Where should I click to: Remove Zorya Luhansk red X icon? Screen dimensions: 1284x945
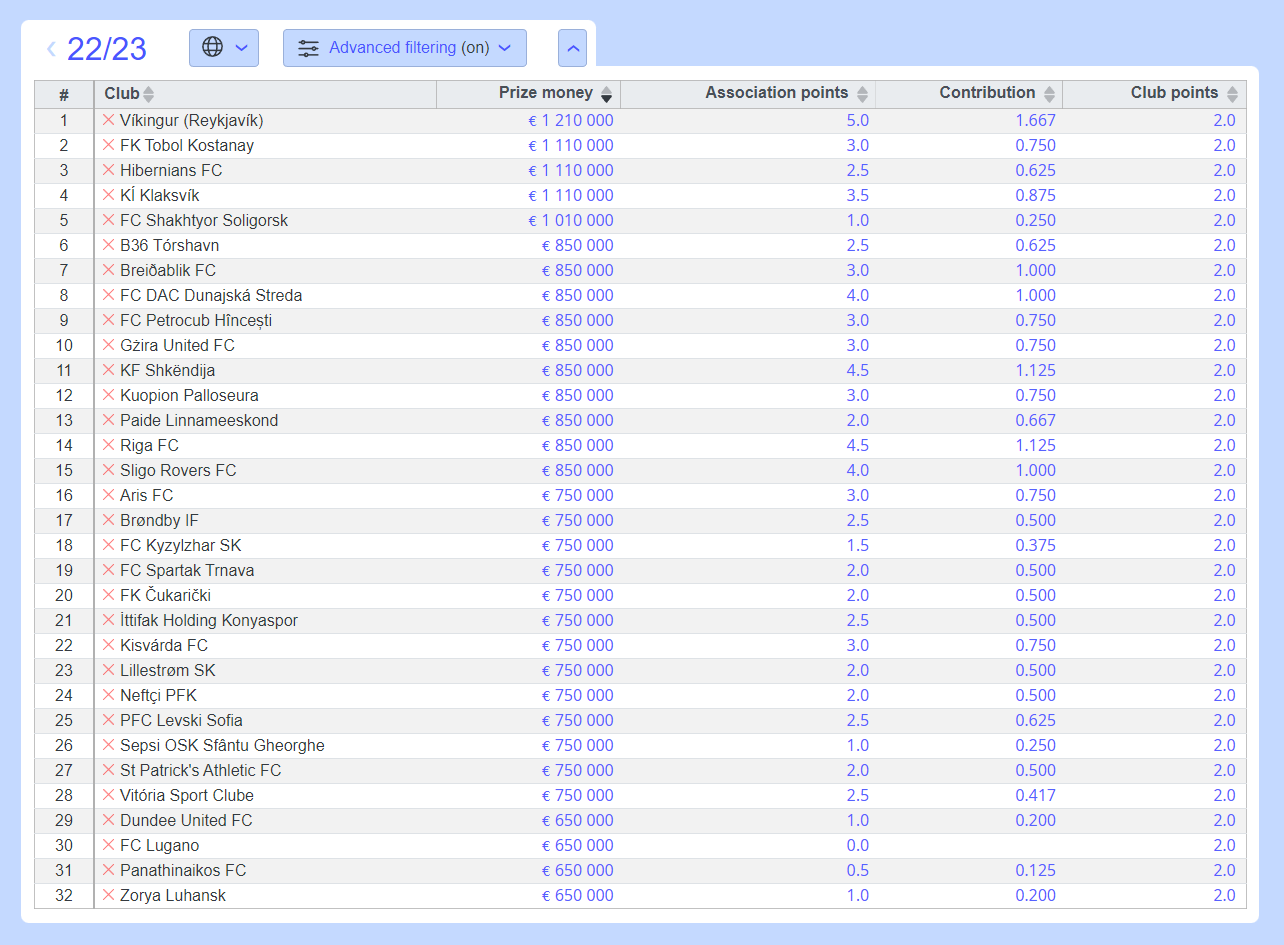(109, 895)
